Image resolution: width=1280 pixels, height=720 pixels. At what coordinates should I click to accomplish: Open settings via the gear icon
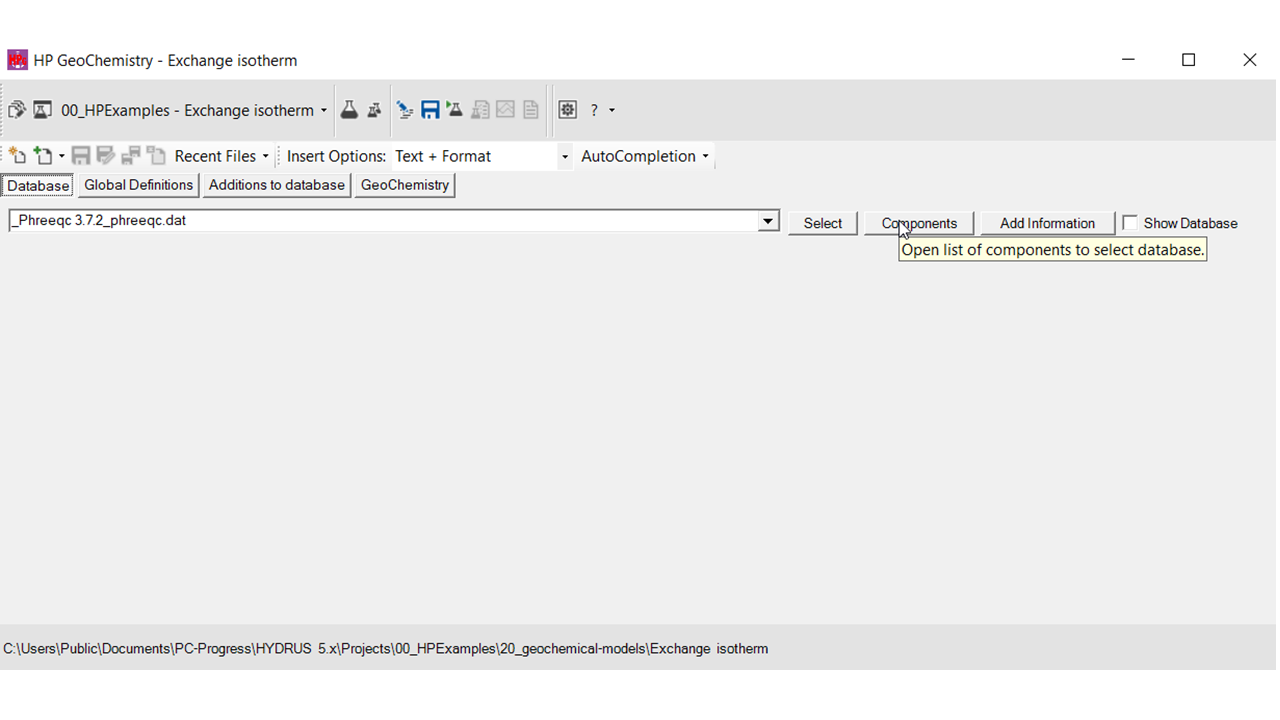tap(567, 110)
